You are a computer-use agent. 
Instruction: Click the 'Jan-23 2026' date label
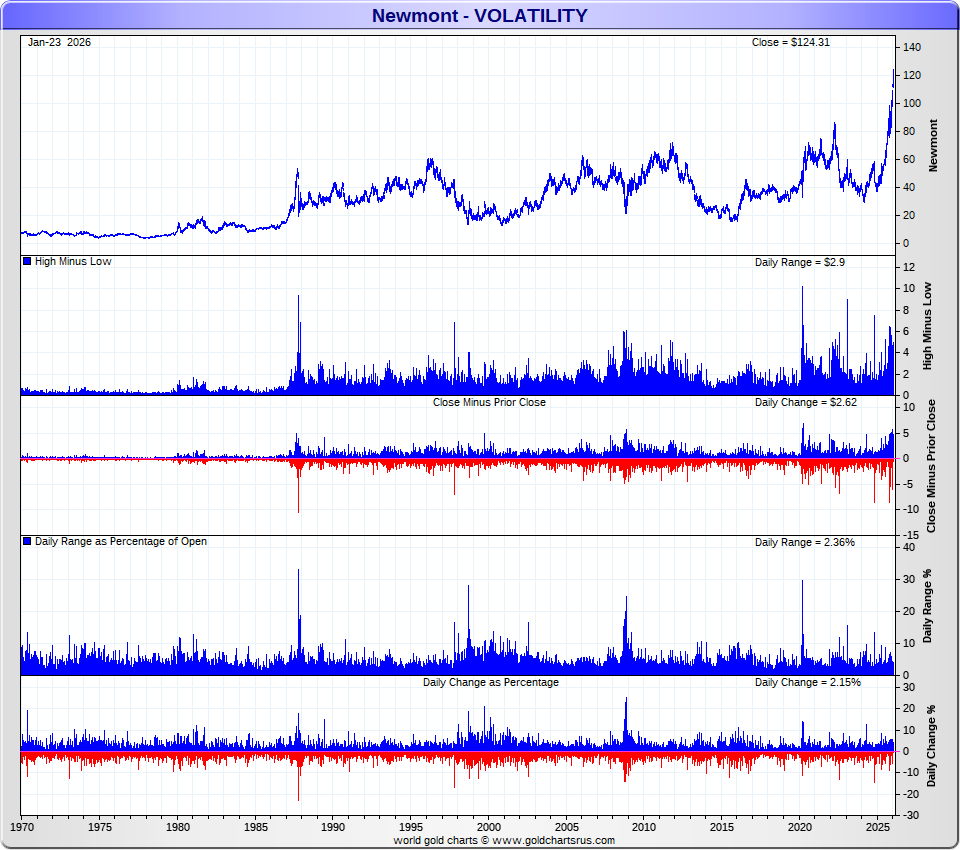point(59,42)
